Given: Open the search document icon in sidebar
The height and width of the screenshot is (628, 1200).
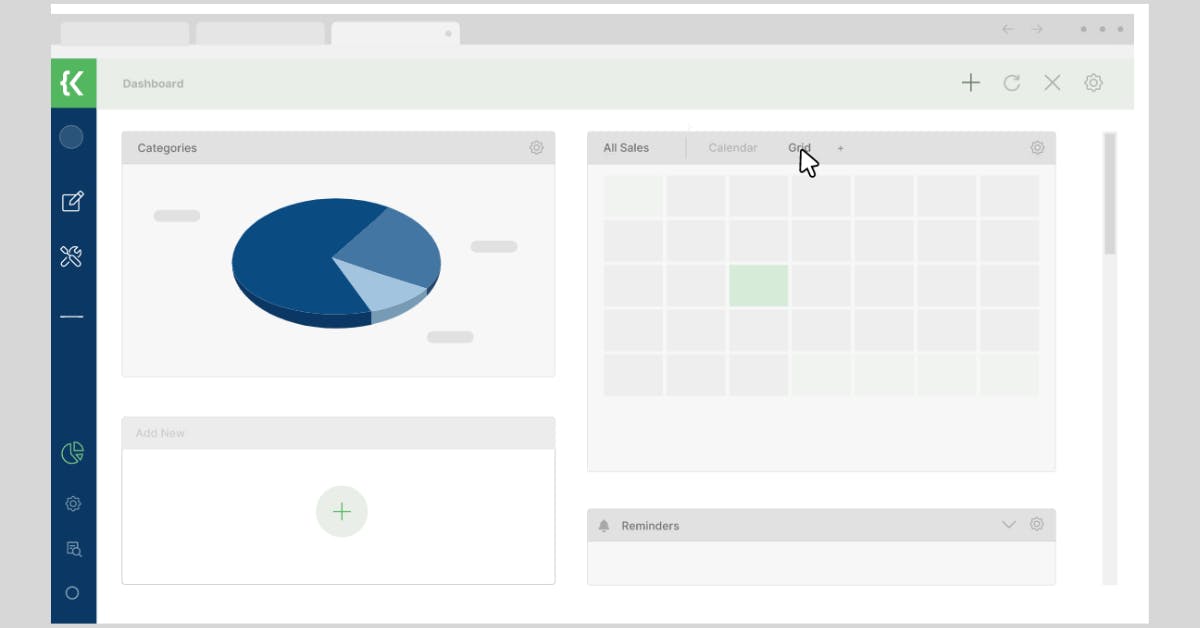Looking at the screenshot, I should (73, 548).
